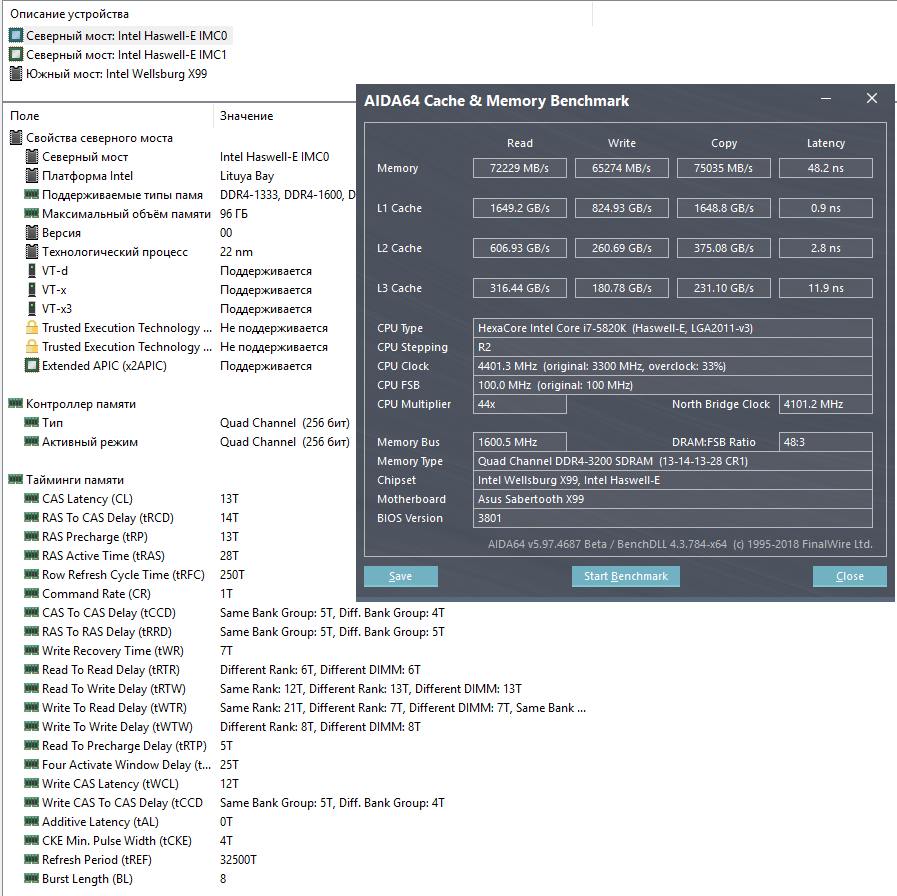Screen dimensions: 897x896
Task: Select Intel Wellsburg X99 south bridge icon
Action: (16, 73)
